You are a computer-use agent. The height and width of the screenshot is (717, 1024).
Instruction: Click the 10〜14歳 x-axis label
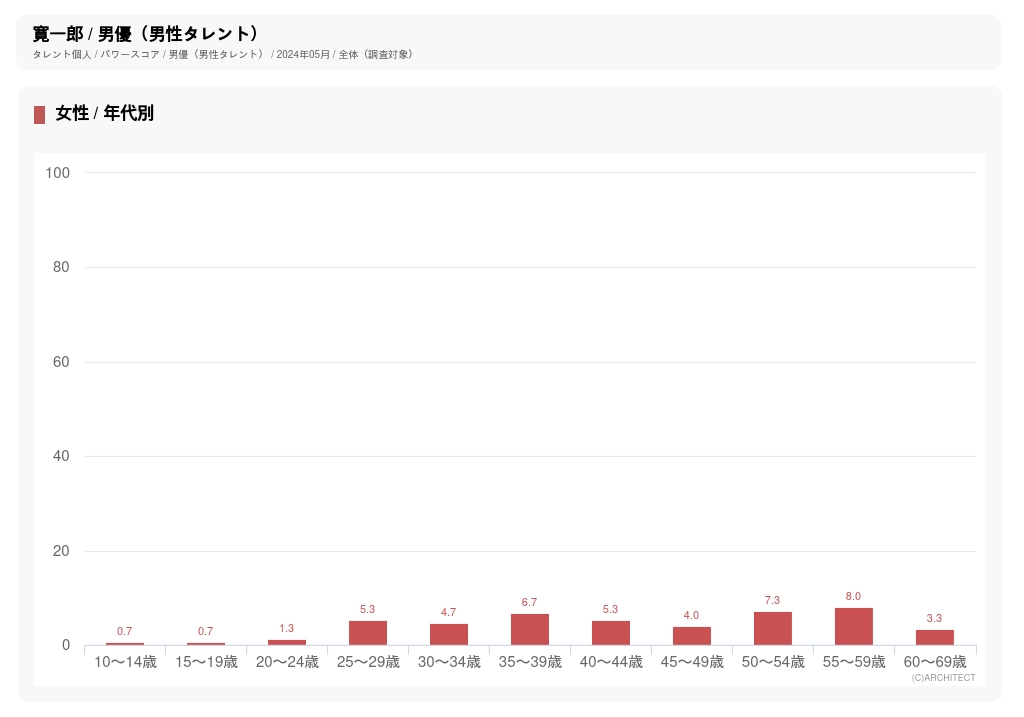coord(125,662)
